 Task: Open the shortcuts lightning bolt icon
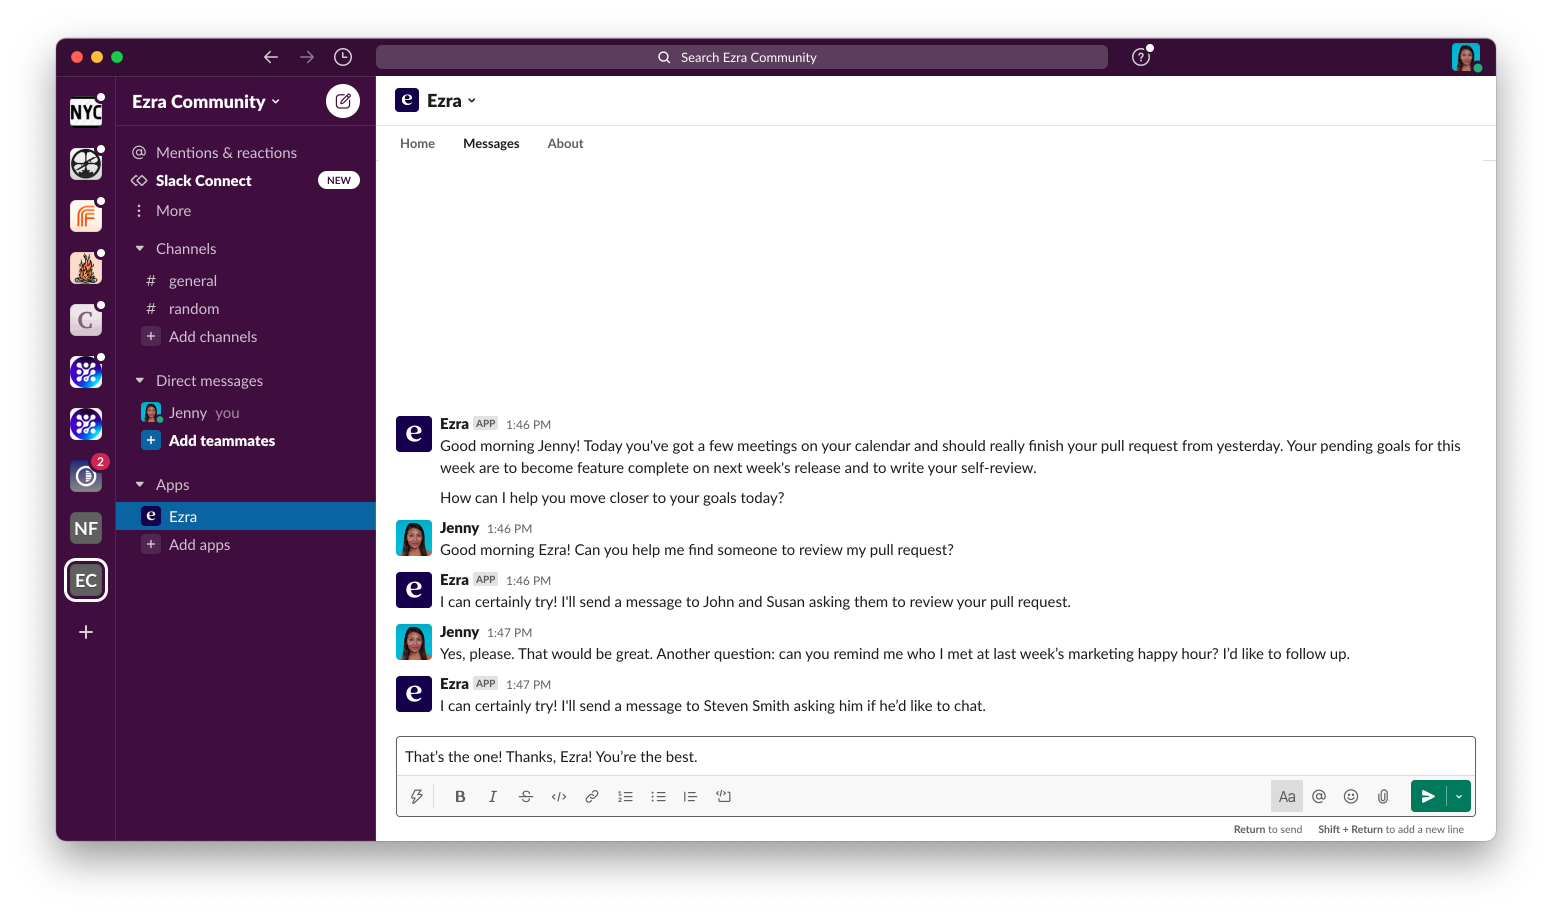[417, 796]
